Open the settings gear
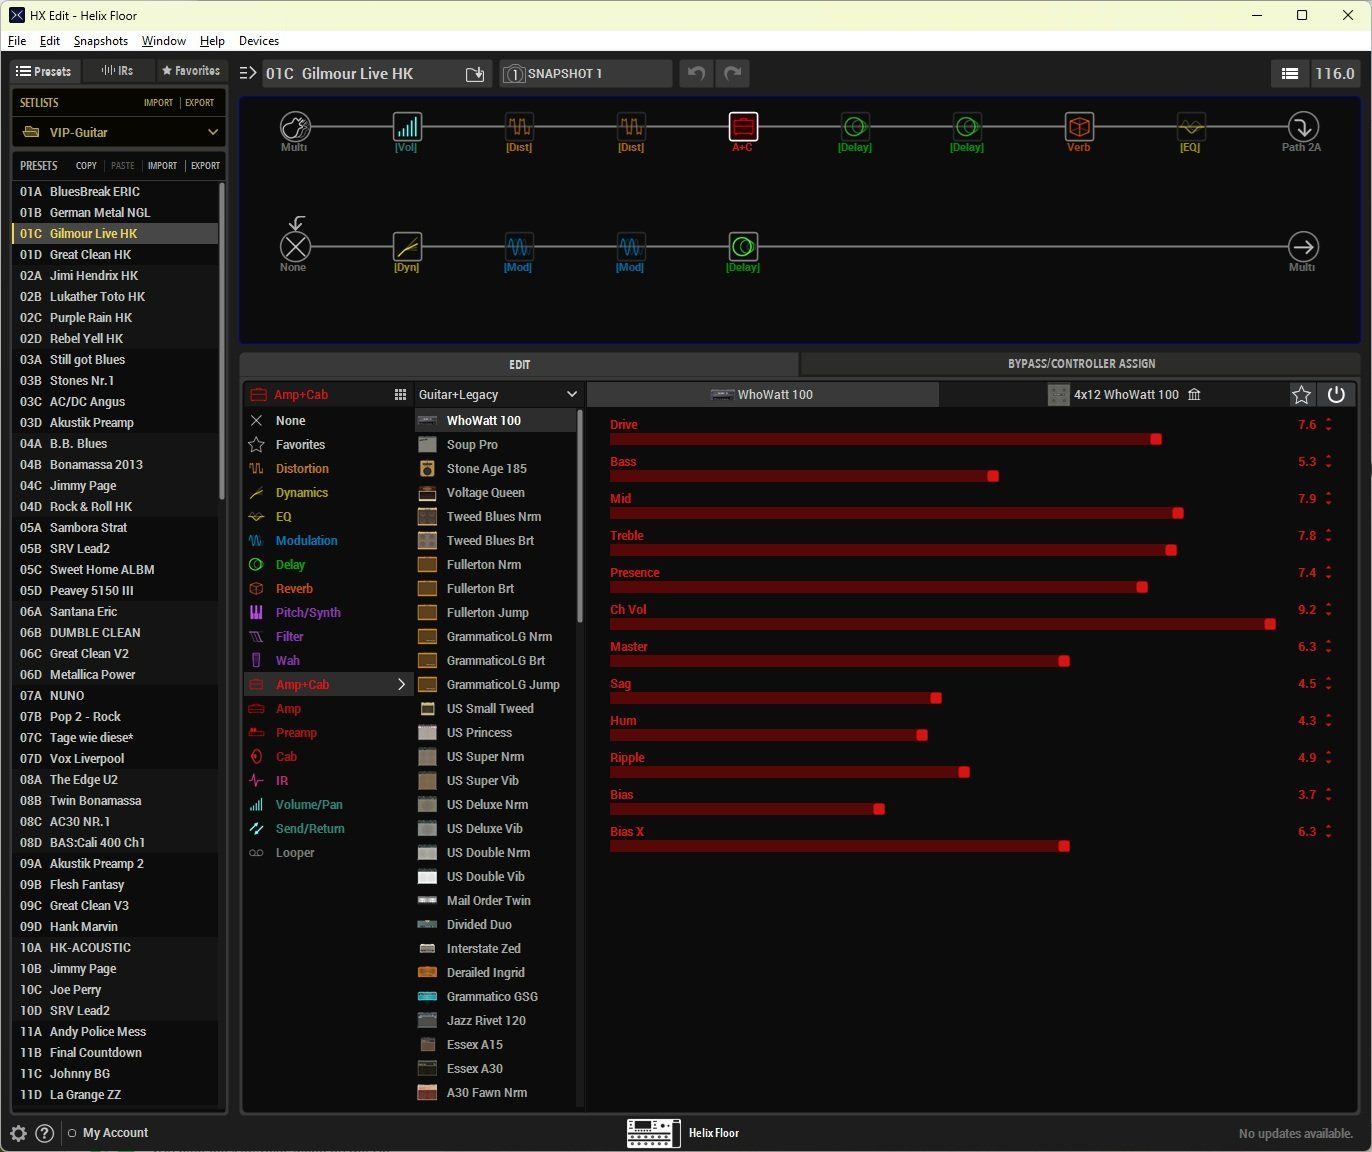The height and width of the screenshot is (1152, 1372). (18, 1133)
